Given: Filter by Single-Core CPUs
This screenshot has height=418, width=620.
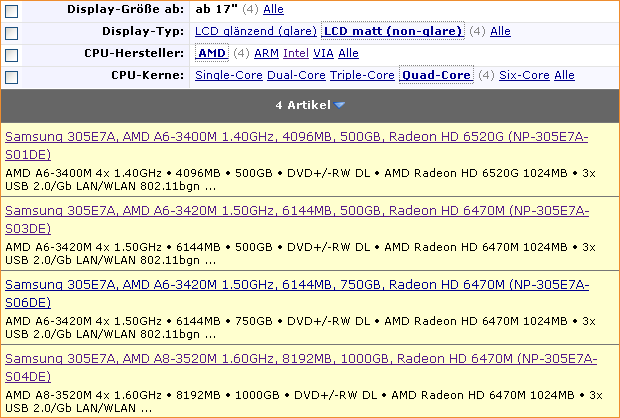Looking at the screenshot, I should pyautogui.click(x=229, y=75).
